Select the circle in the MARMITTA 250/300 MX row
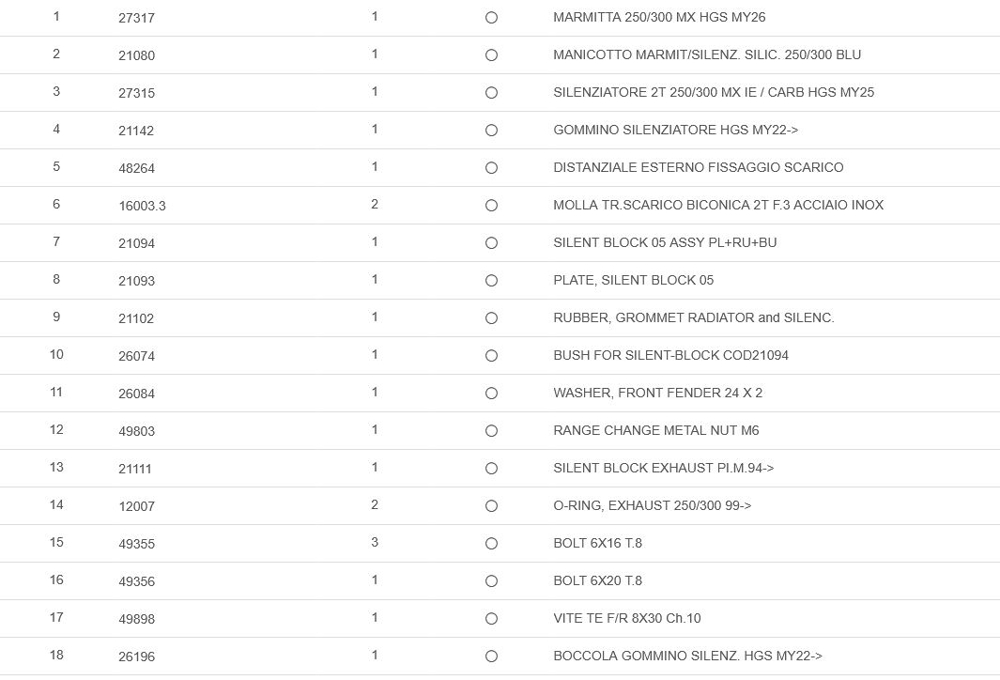This screenshot has height=680, width=1000. click(491, 18)
